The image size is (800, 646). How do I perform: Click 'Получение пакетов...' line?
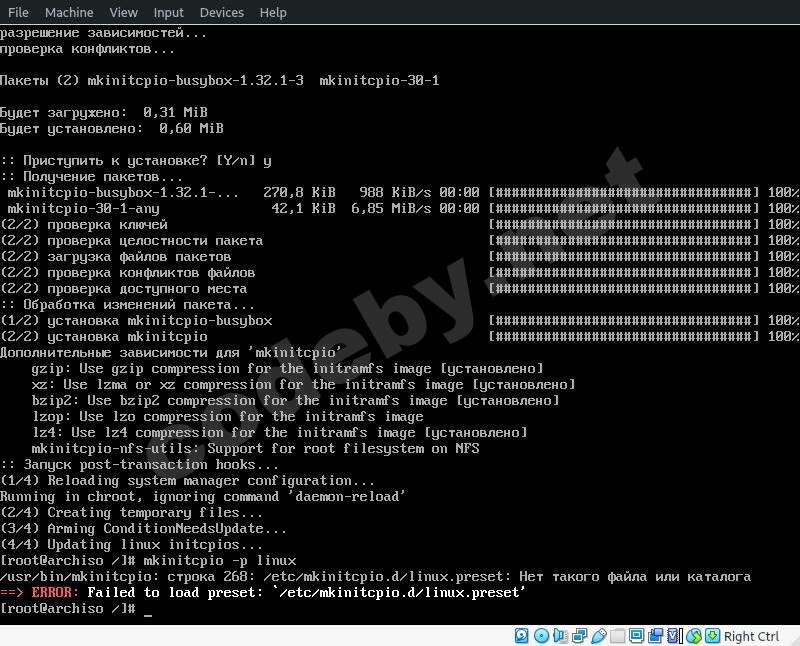click(91, 177)
